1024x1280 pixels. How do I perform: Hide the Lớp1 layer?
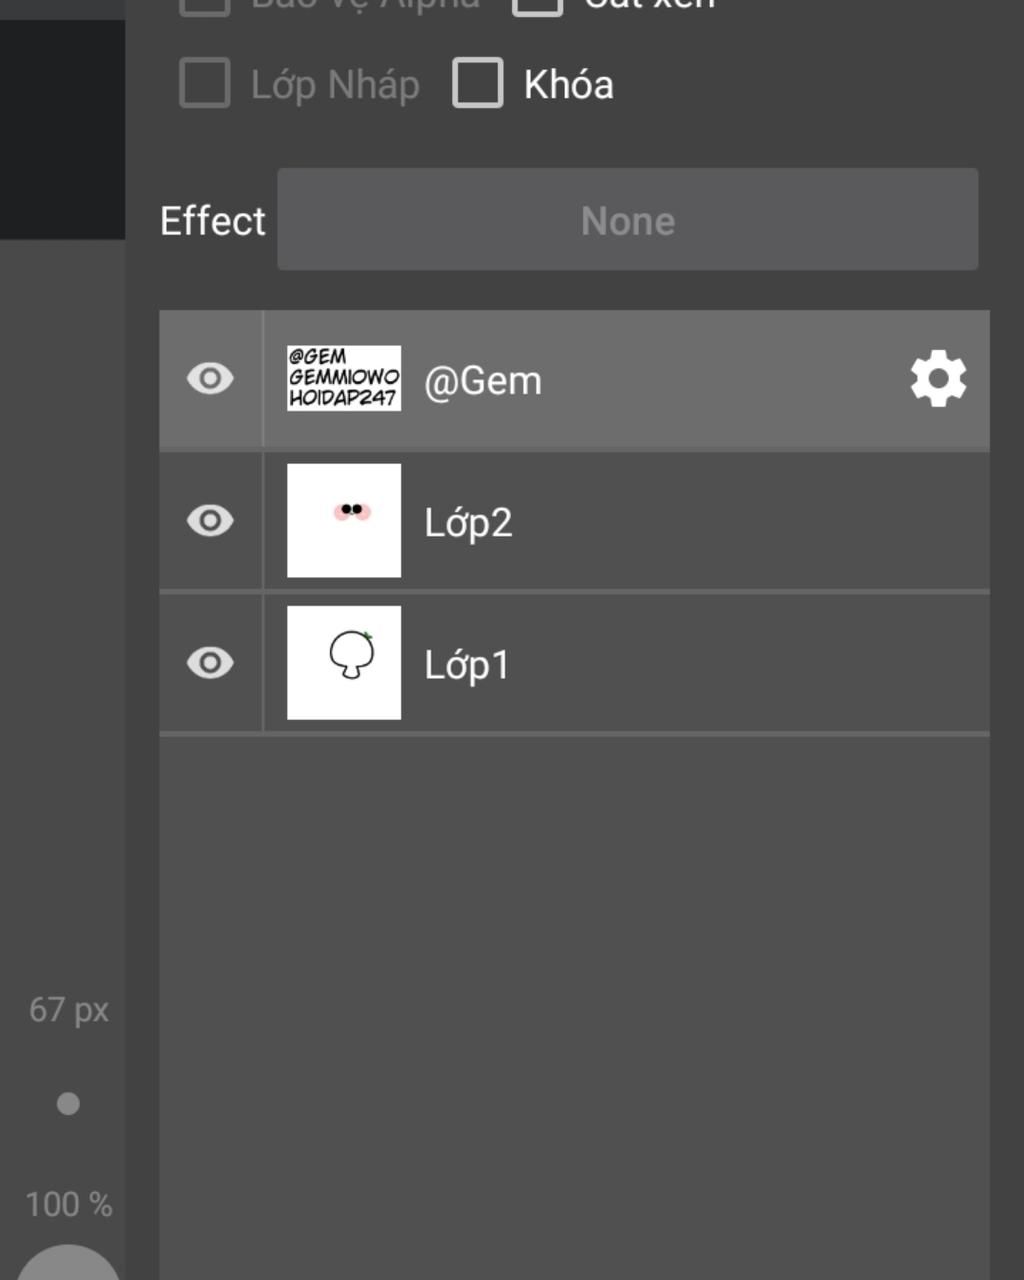(210, 663)
